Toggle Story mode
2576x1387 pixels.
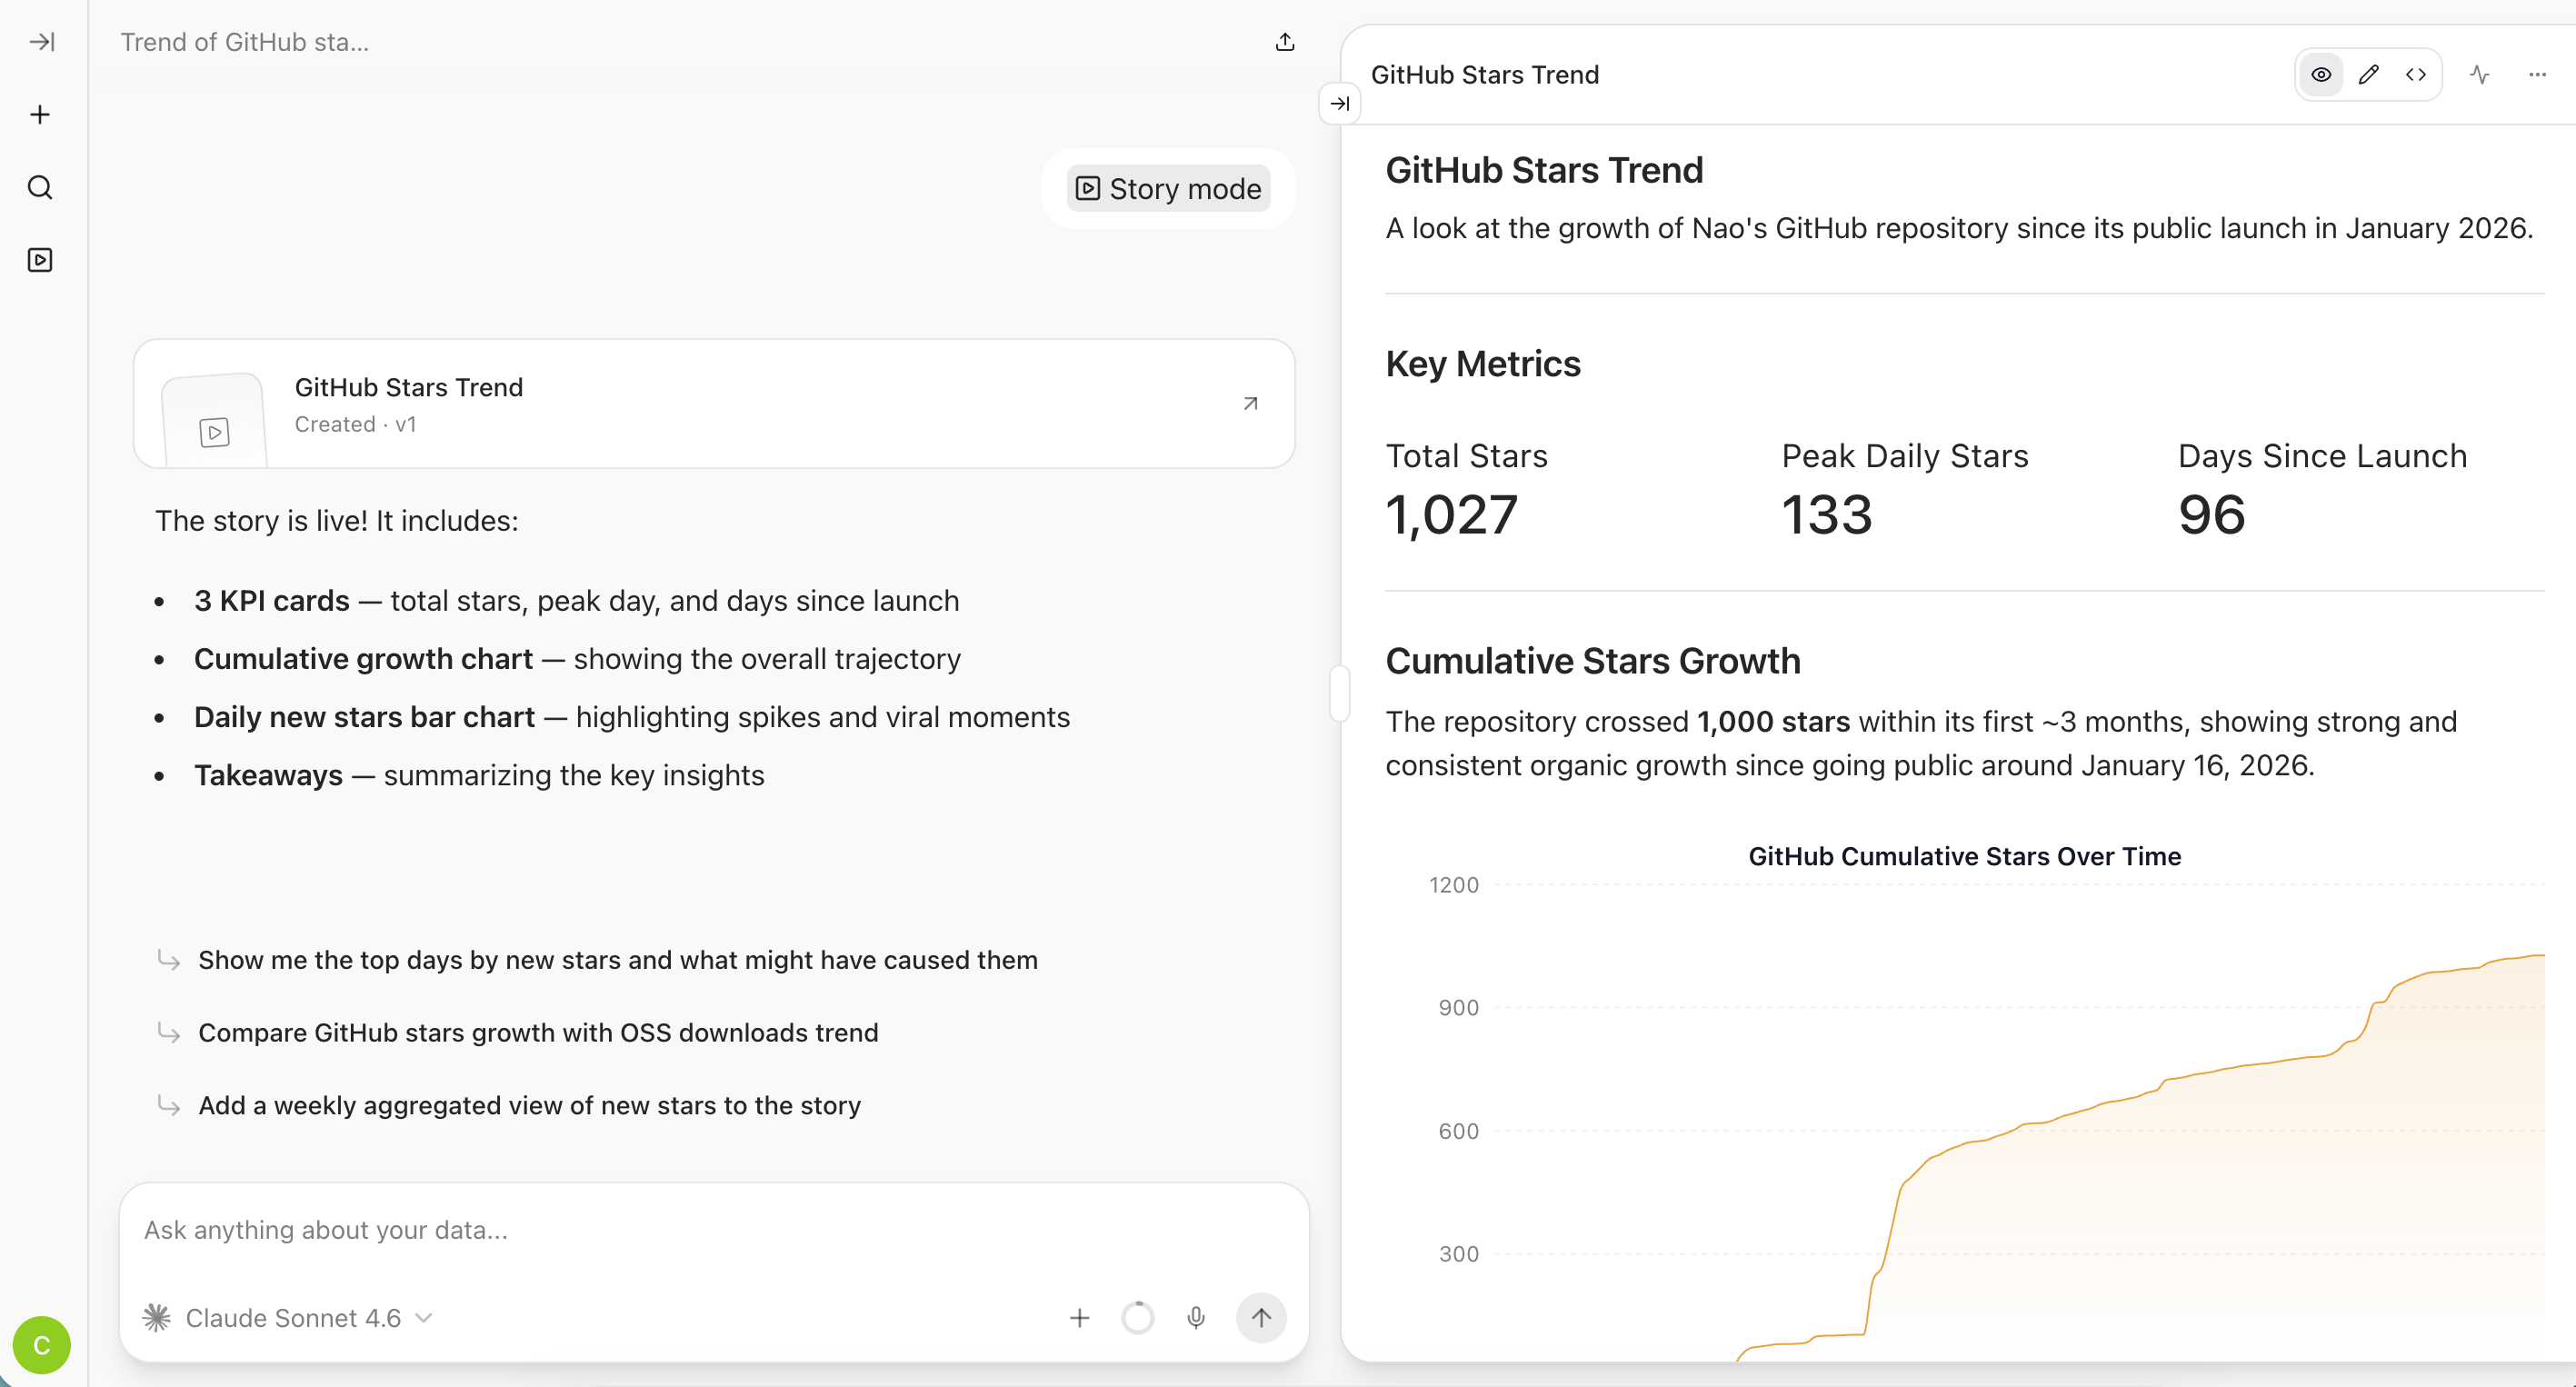coord(1168,188)
